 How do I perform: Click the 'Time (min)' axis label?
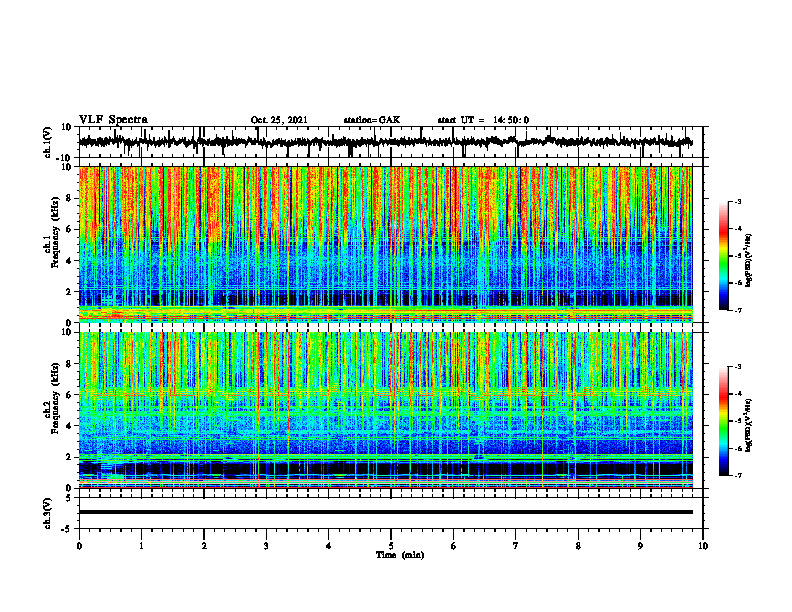400,555
